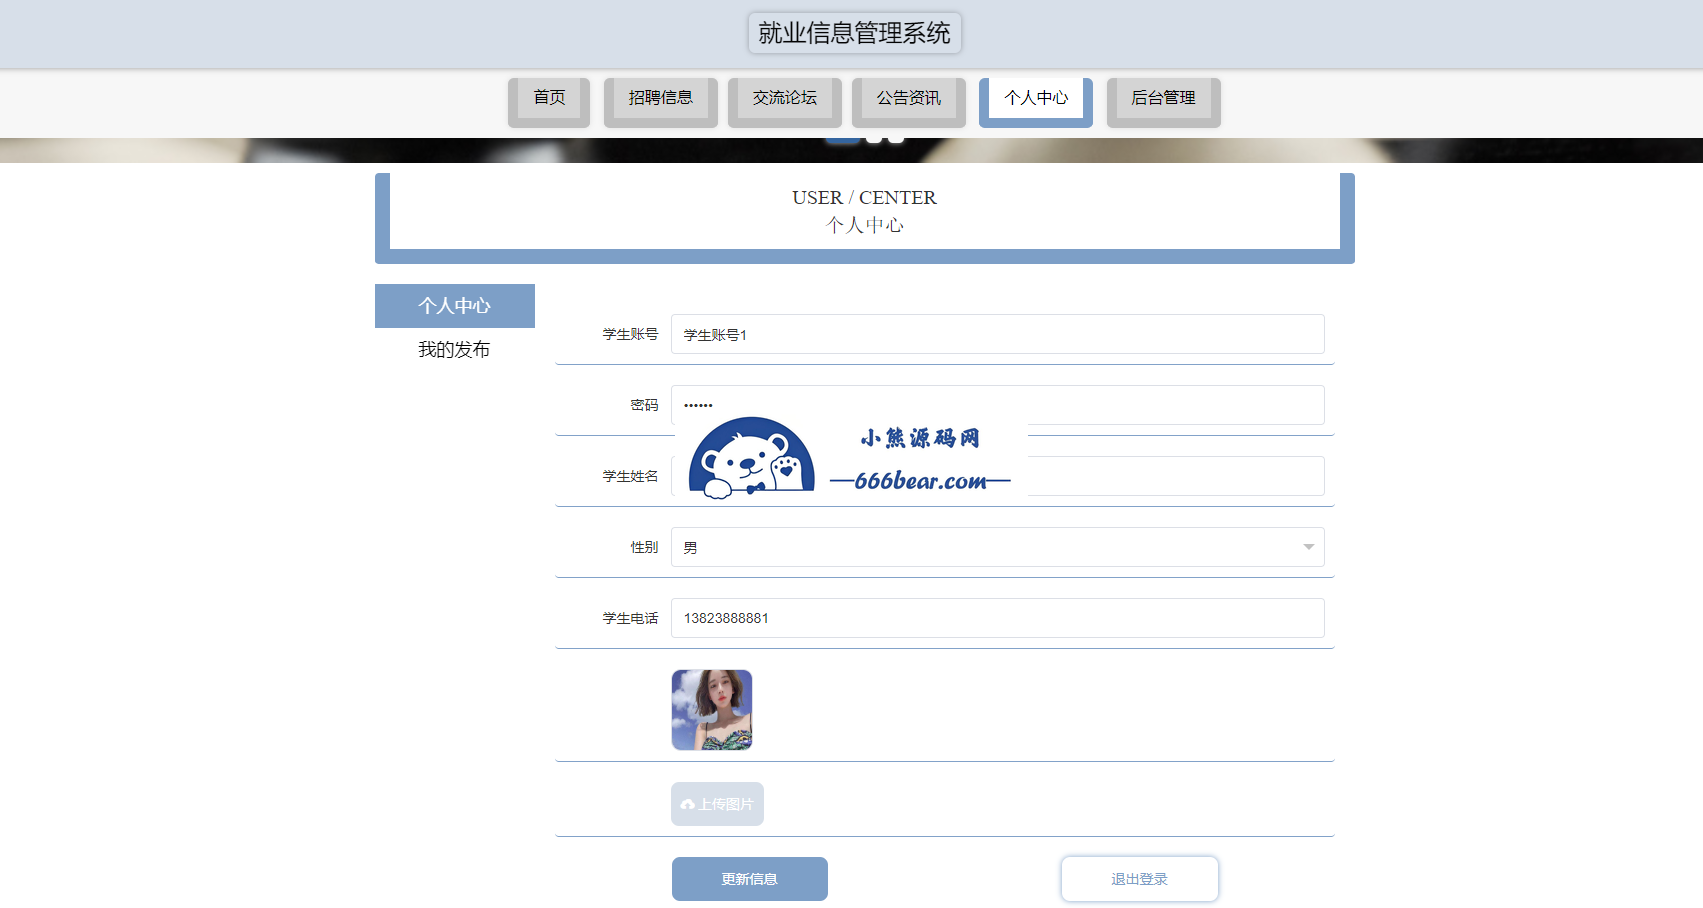Open 我的发布 in the sidebar
The image size is (1703, 908).
455,350
